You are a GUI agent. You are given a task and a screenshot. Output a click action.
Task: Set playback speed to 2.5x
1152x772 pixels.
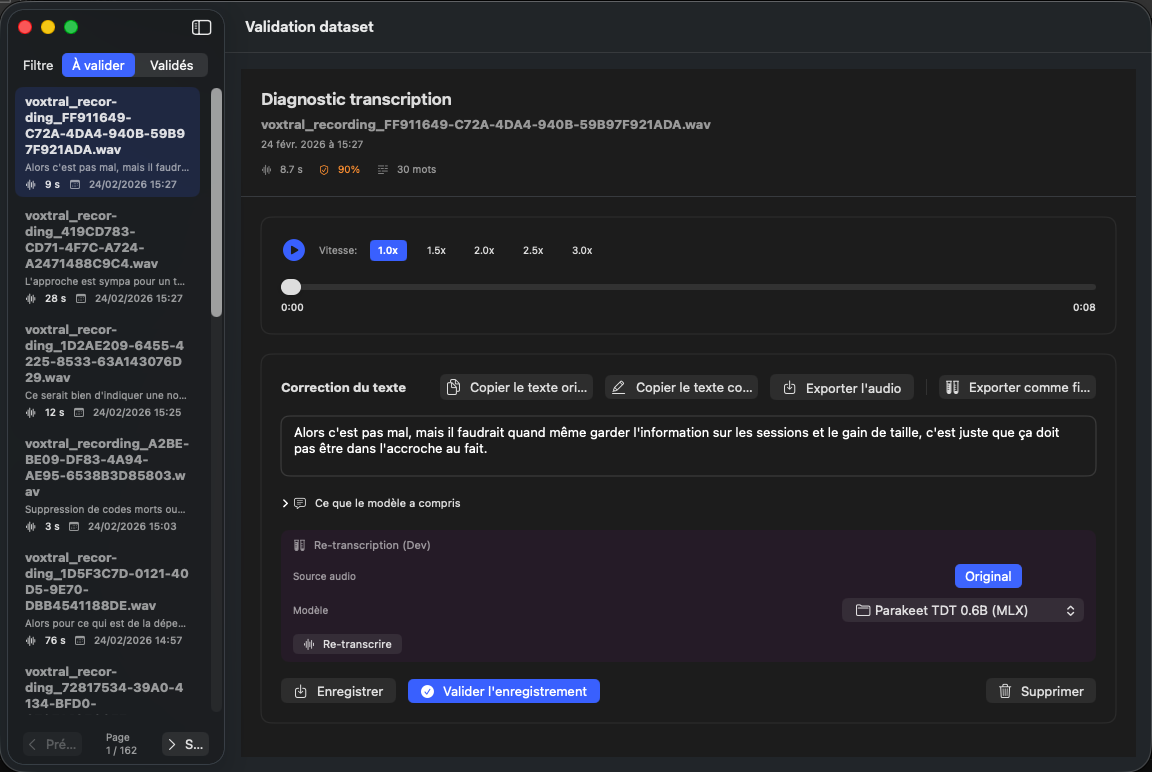click(533, 250)
